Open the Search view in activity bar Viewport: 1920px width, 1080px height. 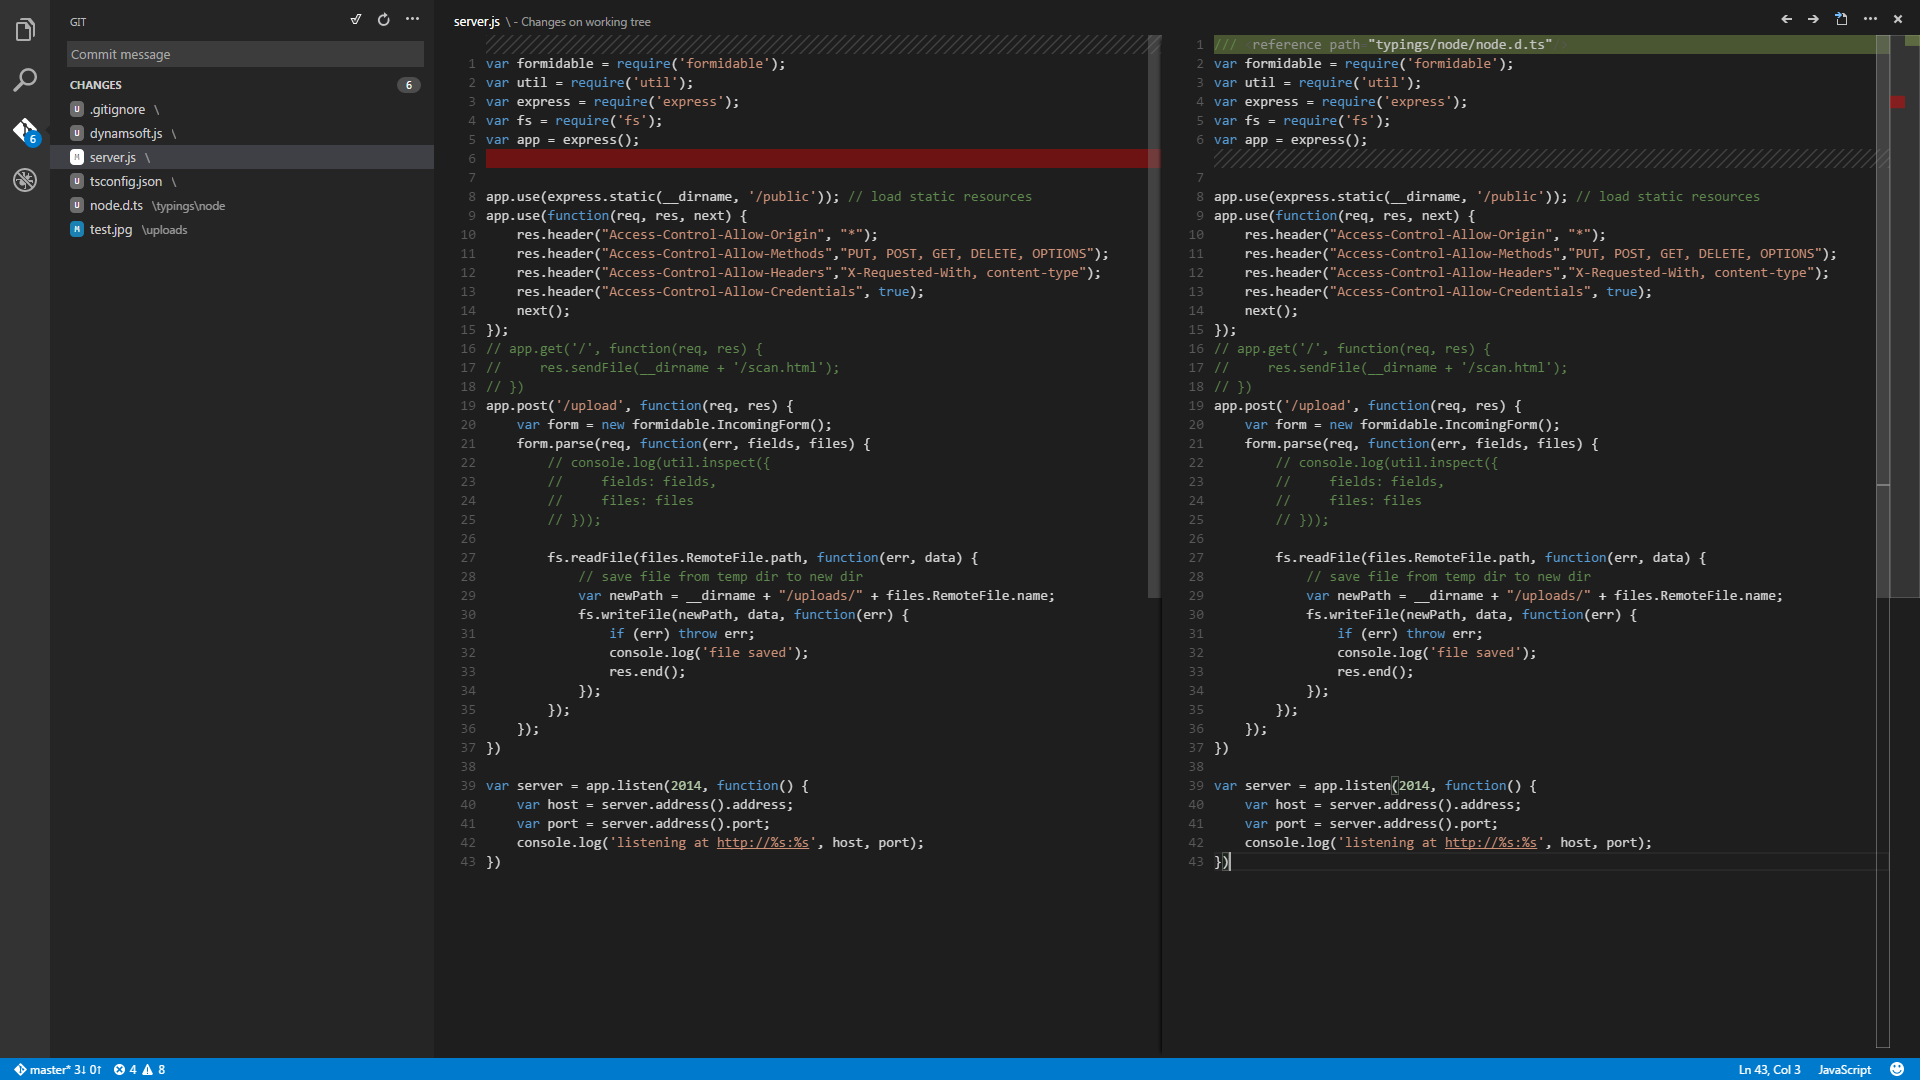(25, 80)
